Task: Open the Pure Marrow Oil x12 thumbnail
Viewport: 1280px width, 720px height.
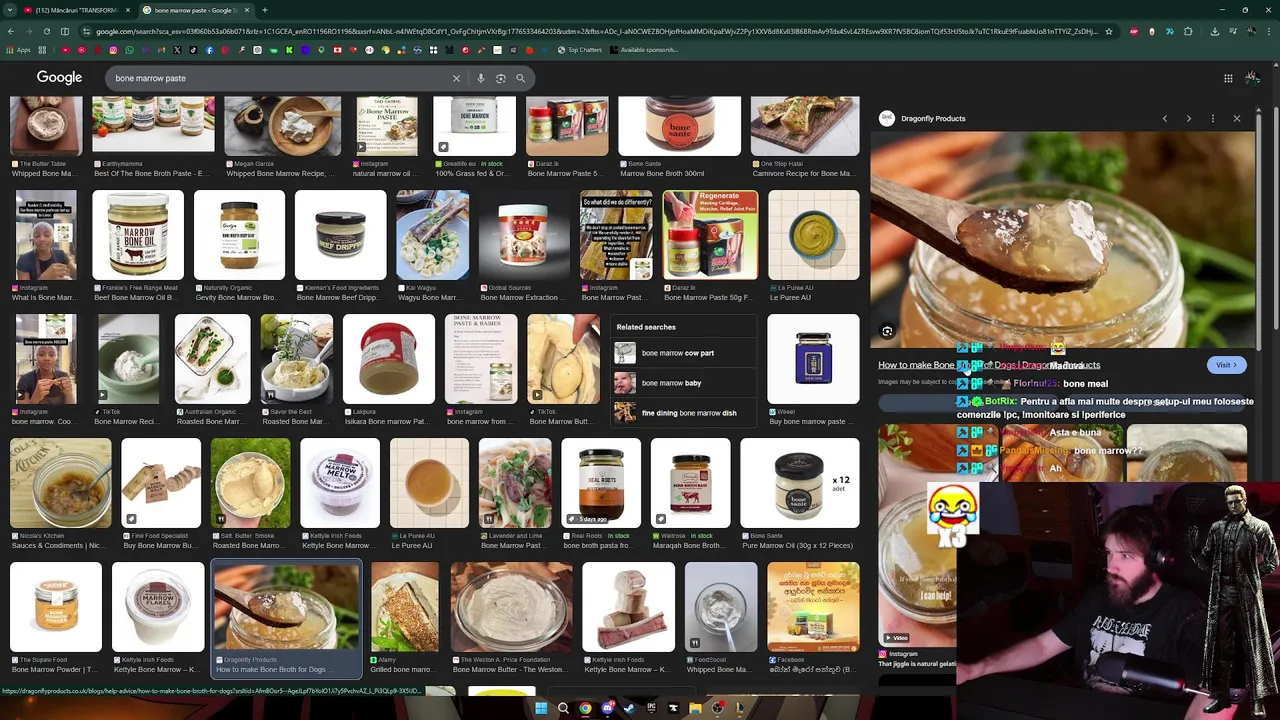Action: 799,483
